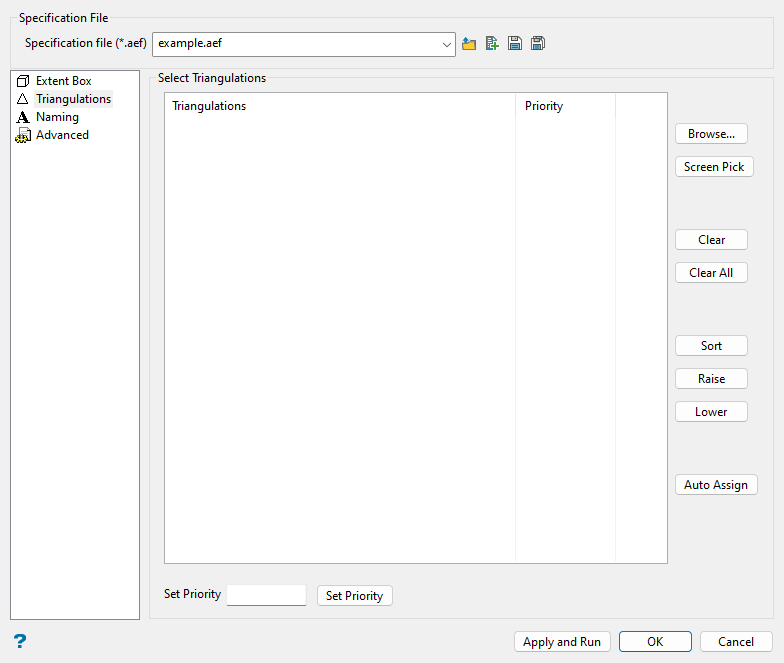The image size is (784, 663).
Task: Click the Sort button
Action: (711, 346)
